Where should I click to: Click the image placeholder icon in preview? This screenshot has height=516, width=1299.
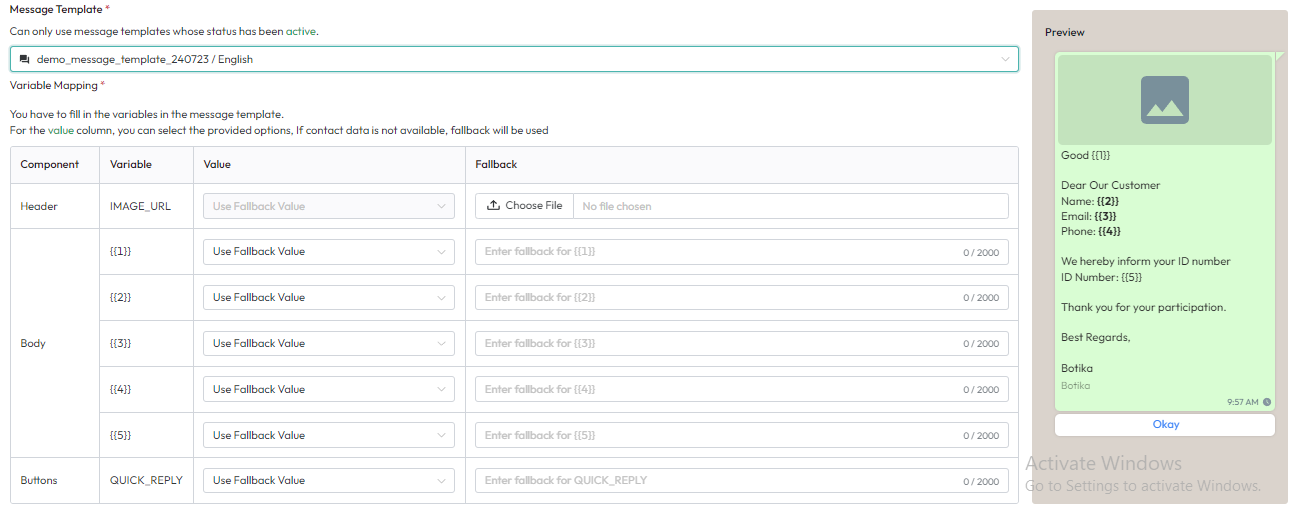point(1164,100)
